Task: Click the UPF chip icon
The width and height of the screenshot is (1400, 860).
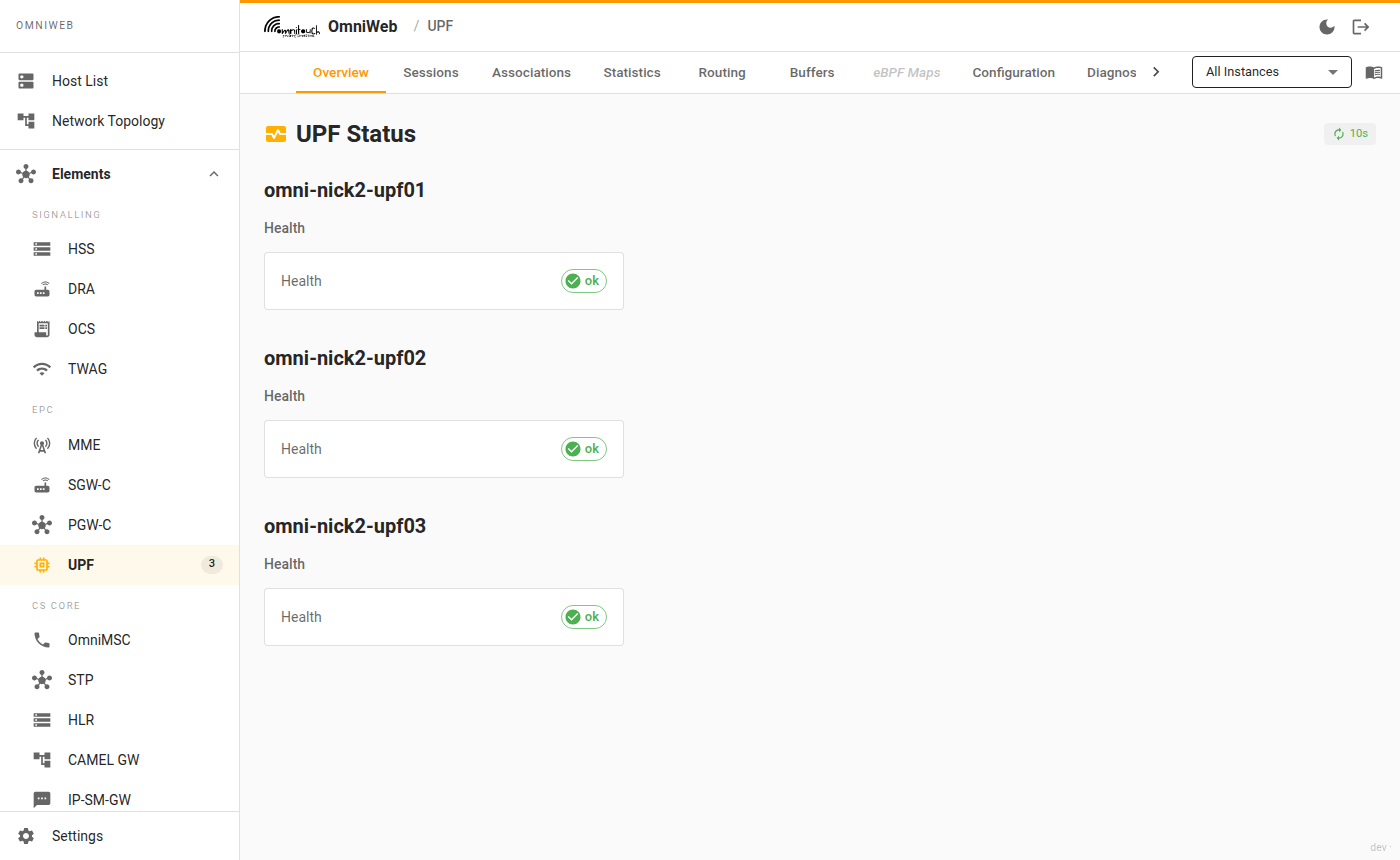Action: tap(42, 565)
